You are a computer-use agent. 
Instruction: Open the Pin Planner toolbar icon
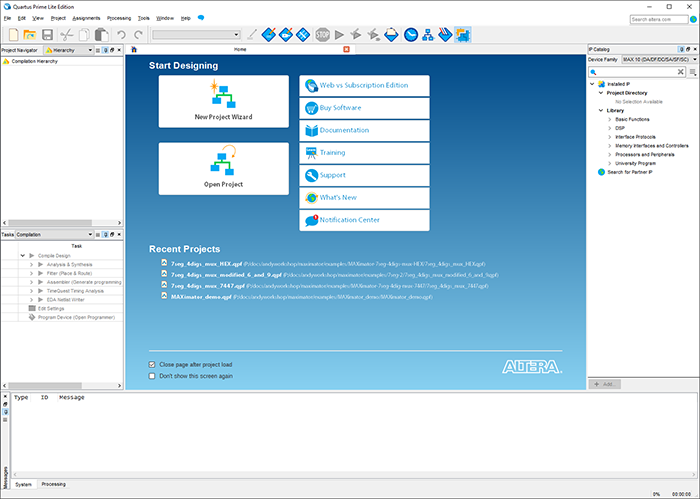tap(286, 34)
